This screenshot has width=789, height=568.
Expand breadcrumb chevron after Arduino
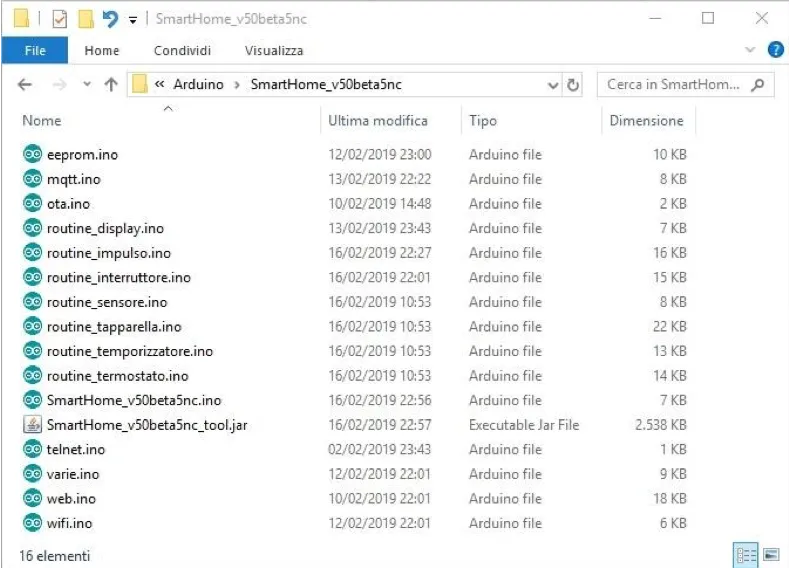(237, 85)
